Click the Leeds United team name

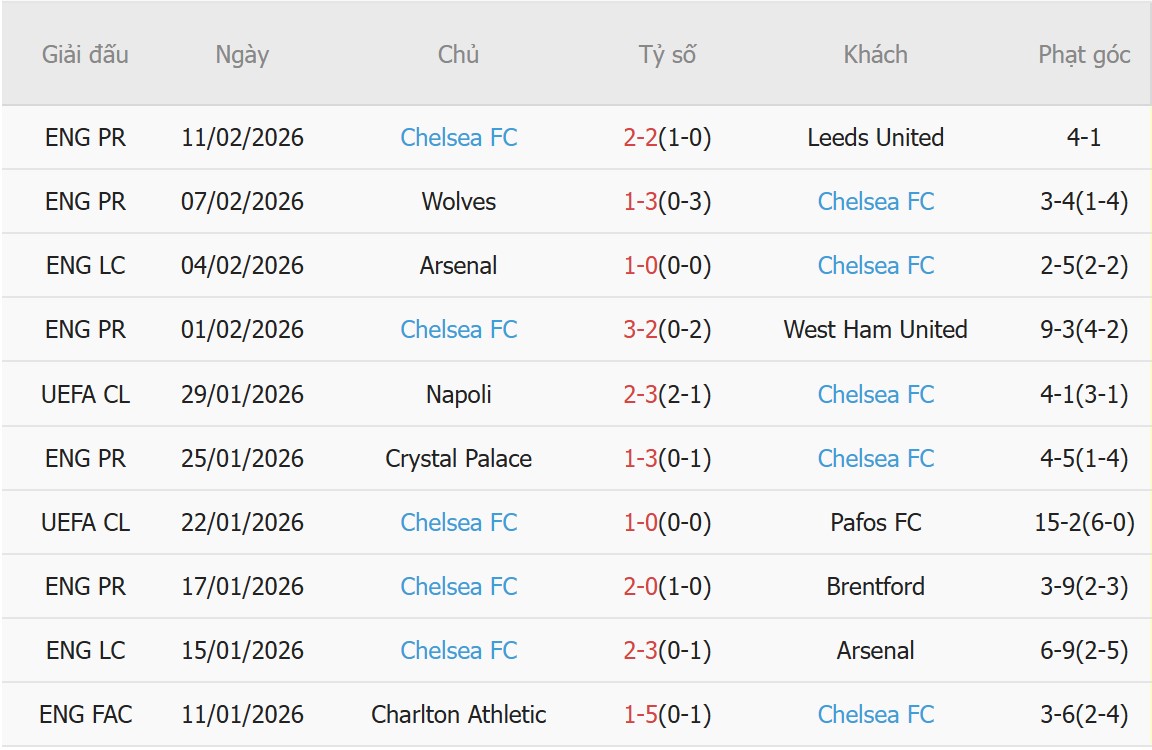click(x=875, y=138)
